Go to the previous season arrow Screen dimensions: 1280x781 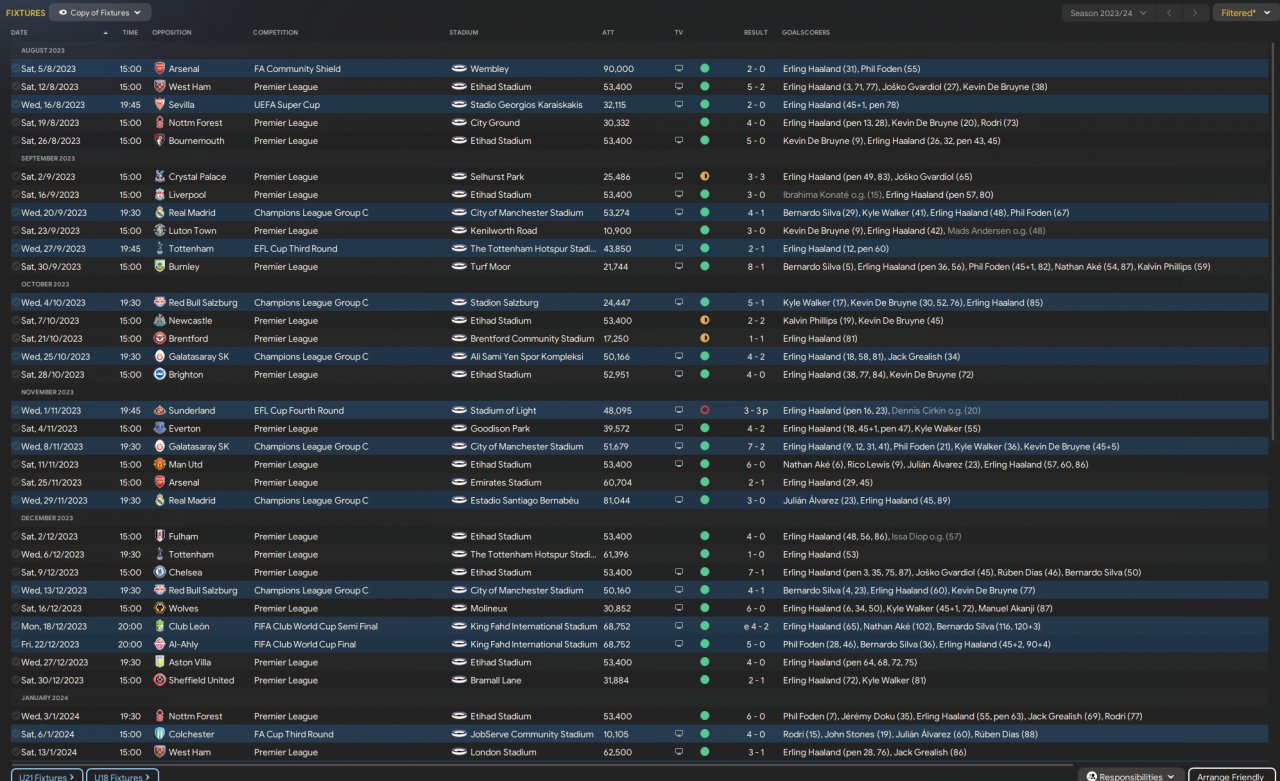point(1168,13)
